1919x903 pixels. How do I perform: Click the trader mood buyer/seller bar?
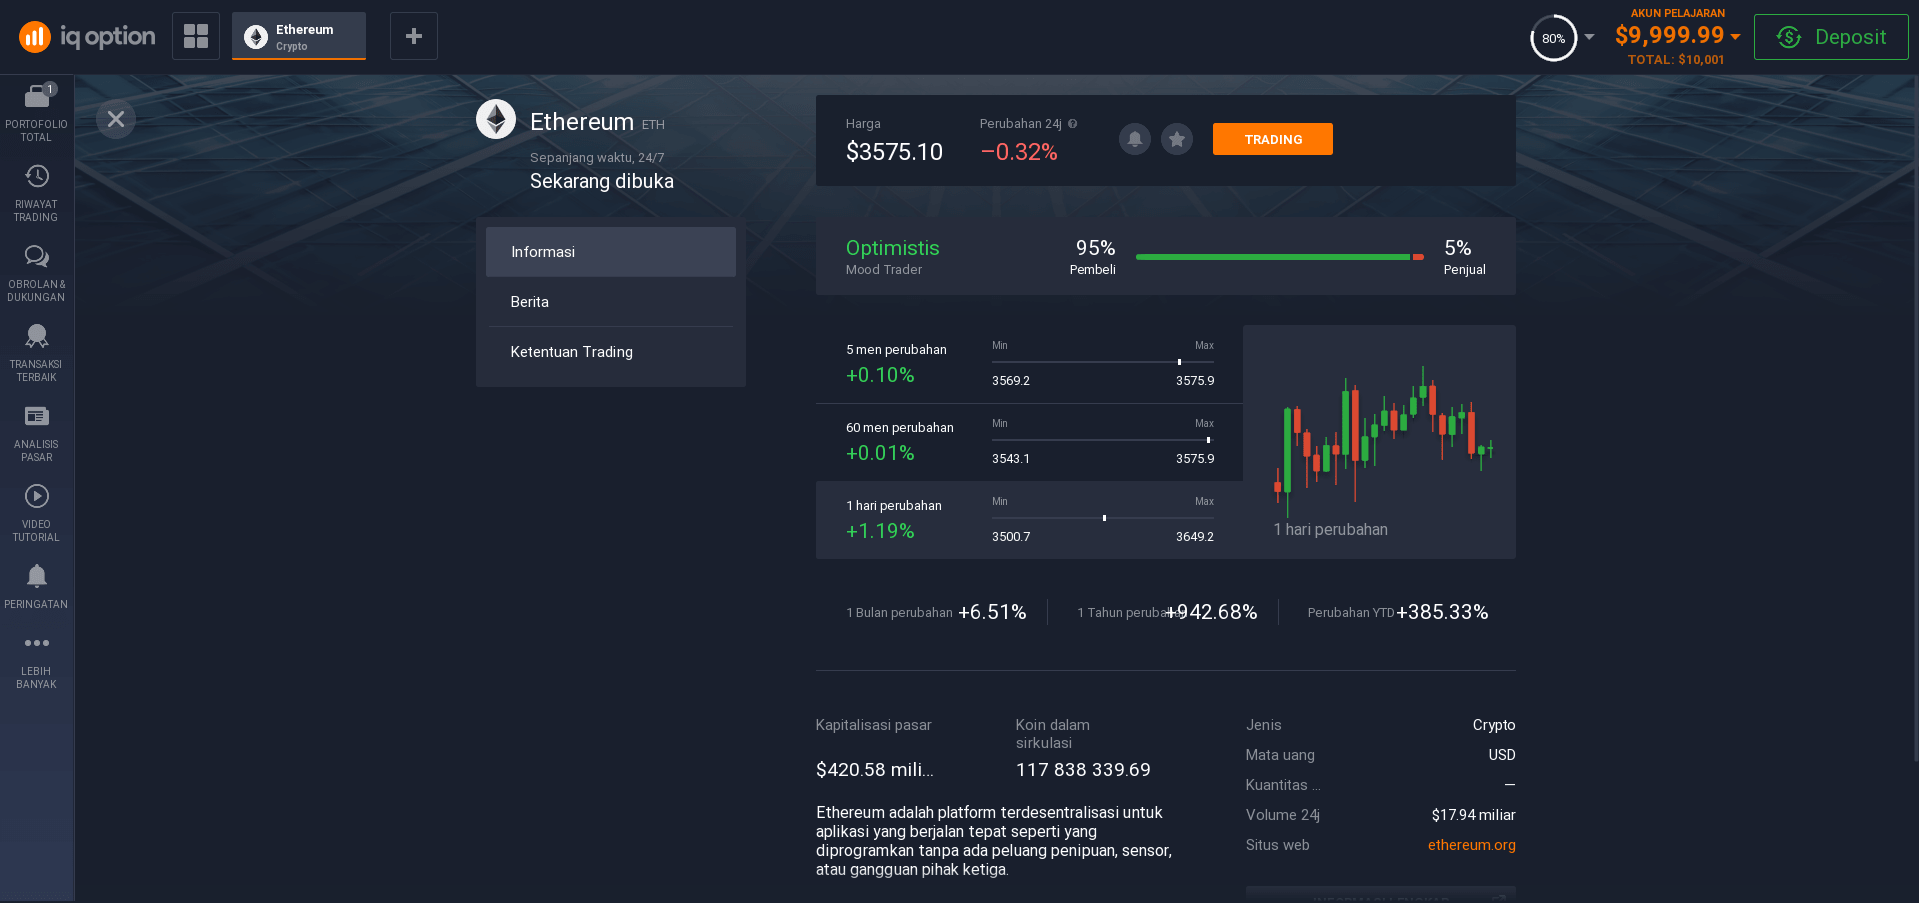pos(1280,257)
